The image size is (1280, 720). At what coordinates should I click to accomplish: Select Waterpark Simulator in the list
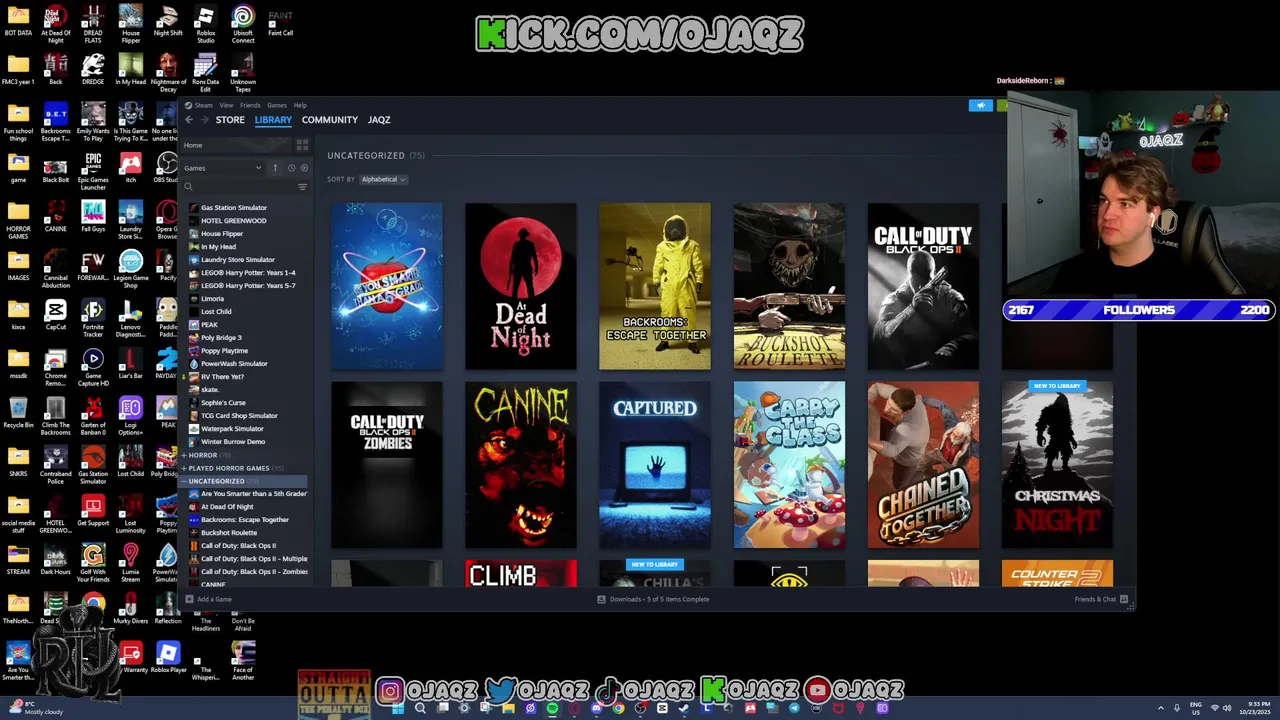[x=232, y=429]
